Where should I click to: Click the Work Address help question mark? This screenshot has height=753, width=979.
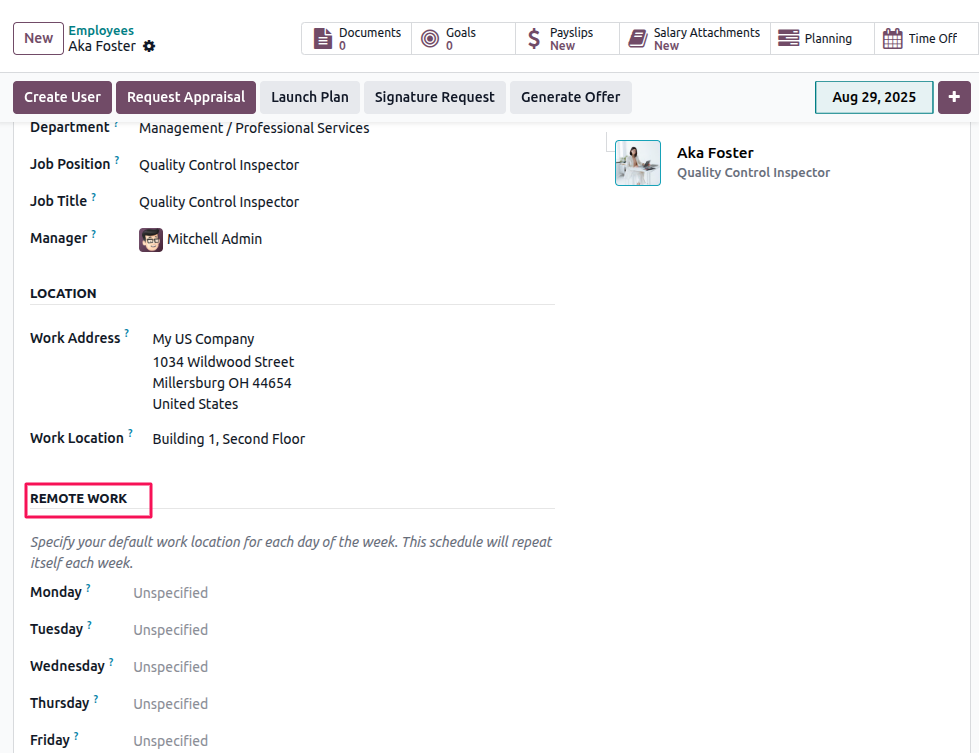[x=127, y=333]
